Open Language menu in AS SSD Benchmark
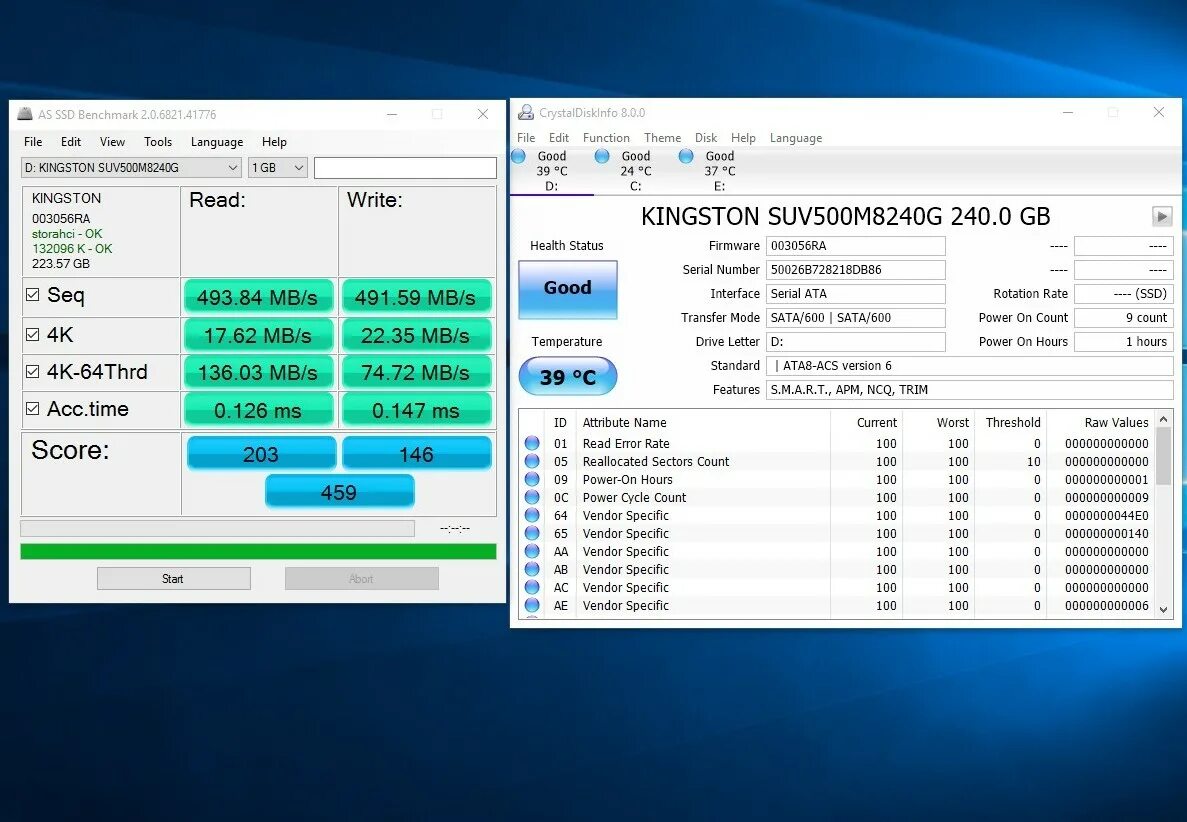The image size is (1187, 822). [x=217, y=142]
